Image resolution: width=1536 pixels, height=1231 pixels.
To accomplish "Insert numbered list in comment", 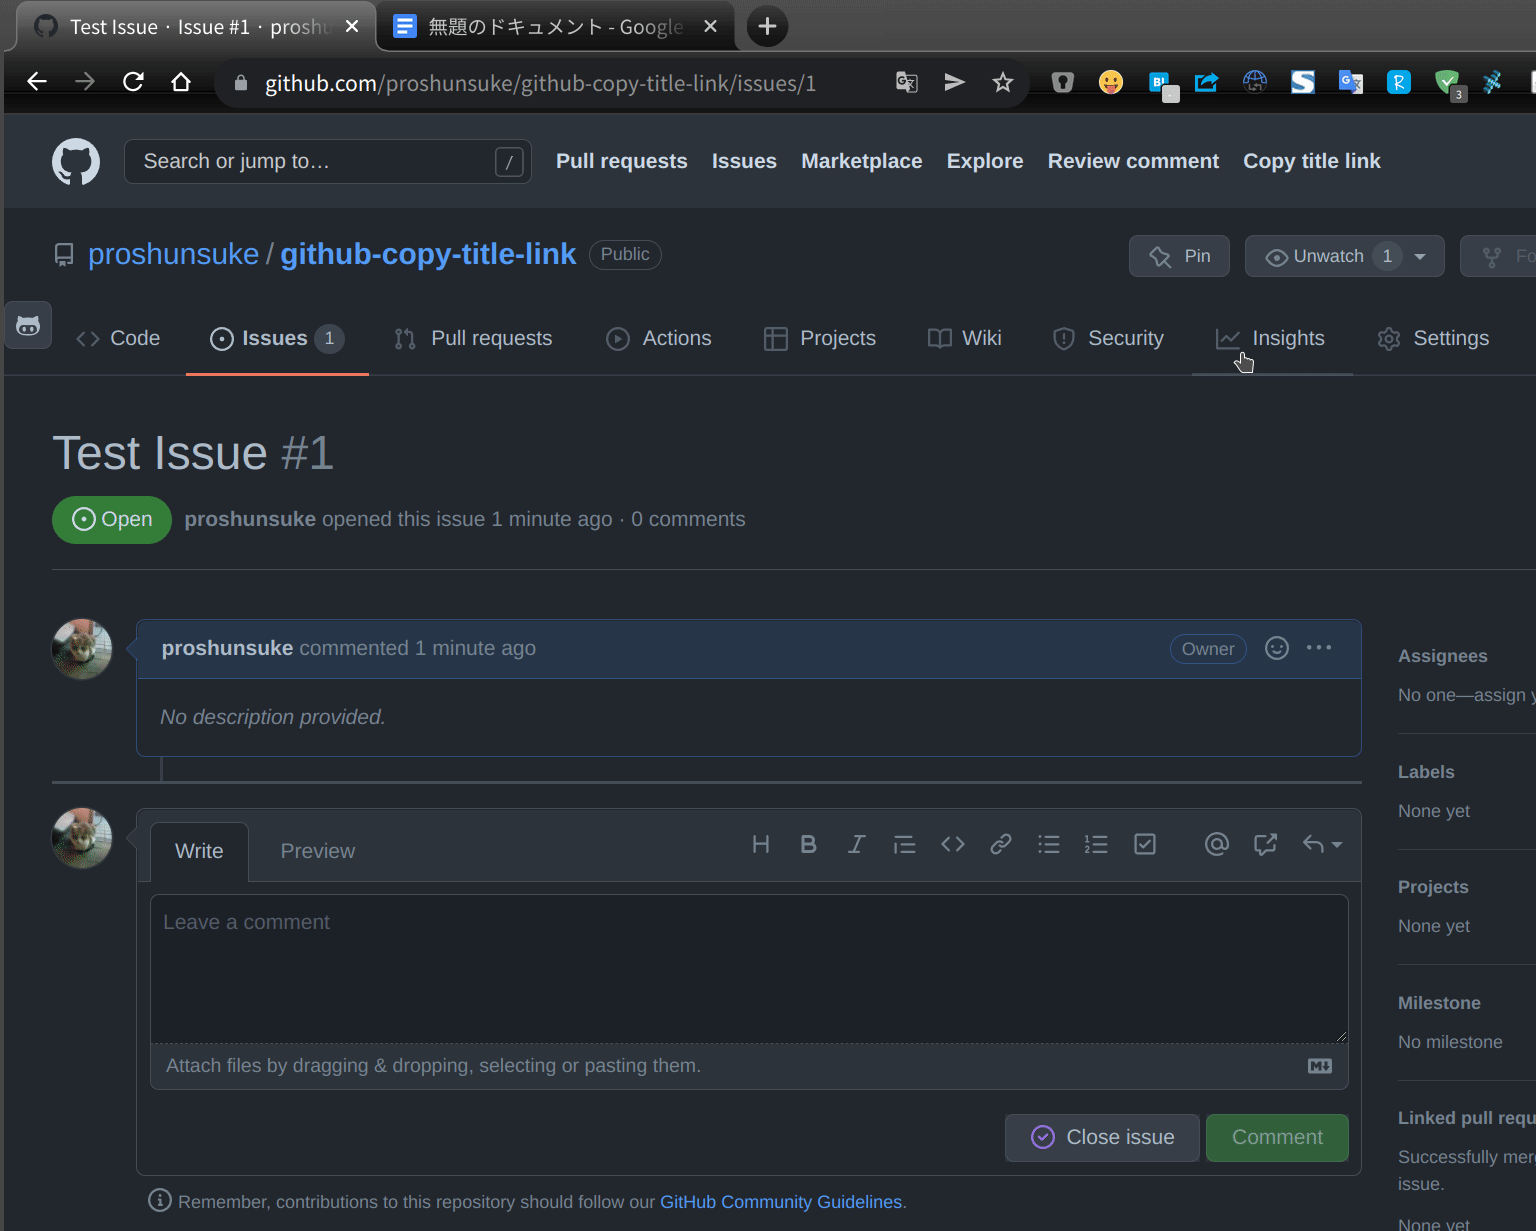I will [1096, 845].
